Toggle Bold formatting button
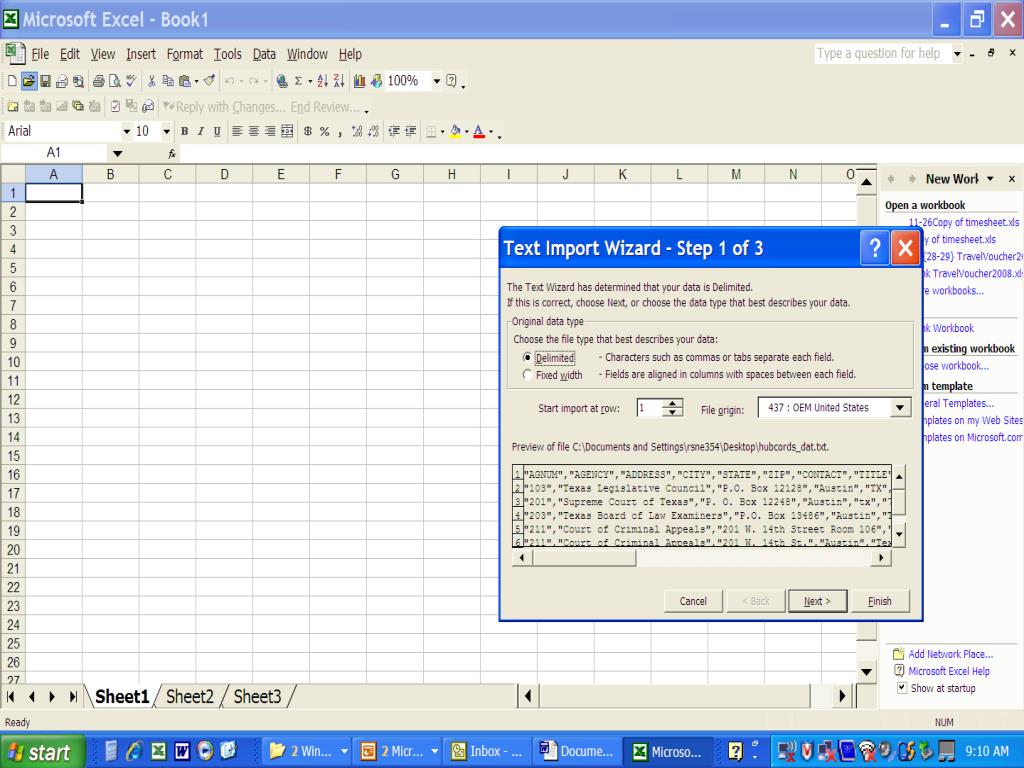 point(185,131)
